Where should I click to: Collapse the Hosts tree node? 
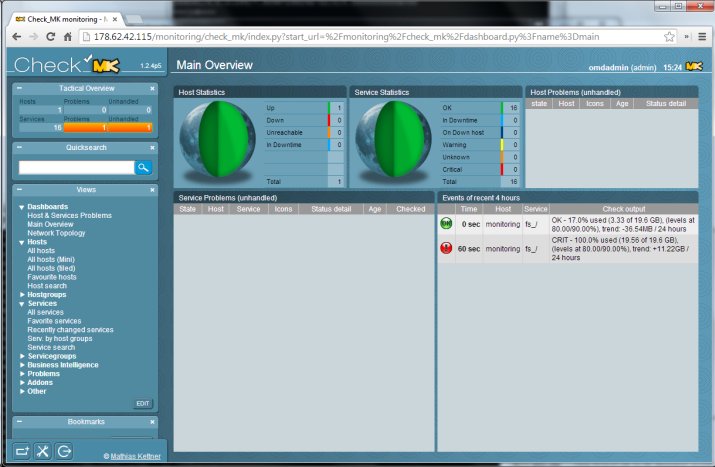(21, 242)
